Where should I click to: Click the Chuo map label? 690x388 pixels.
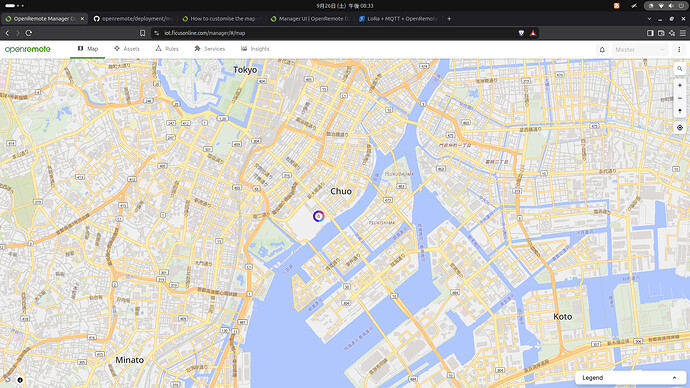point(341,191)
